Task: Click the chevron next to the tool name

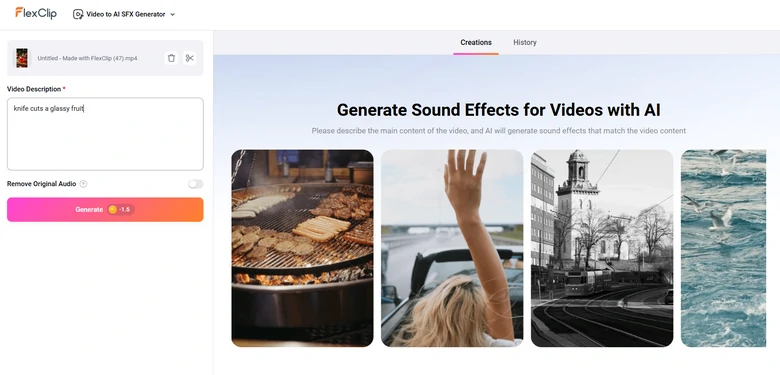Action: pos(173,14)
